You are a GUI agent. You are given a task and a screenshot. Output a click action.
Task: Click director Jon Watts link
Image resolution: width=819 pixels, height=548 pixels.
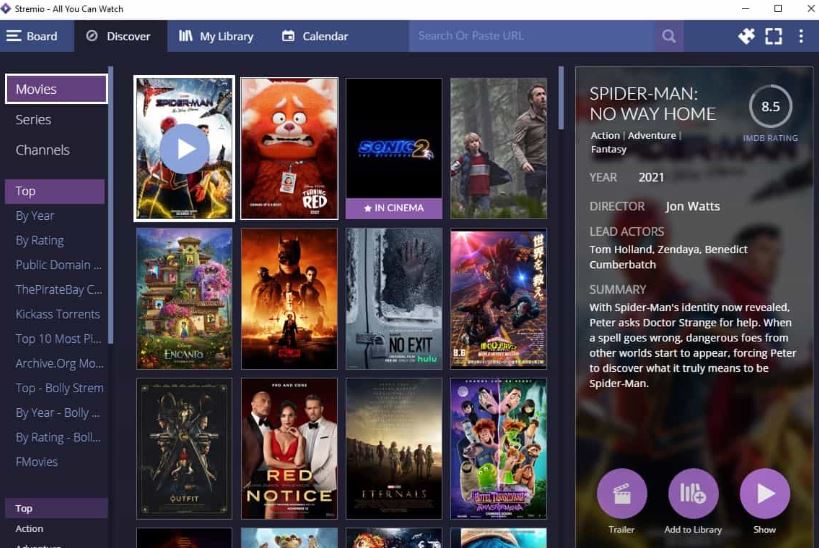click(693, 206)
